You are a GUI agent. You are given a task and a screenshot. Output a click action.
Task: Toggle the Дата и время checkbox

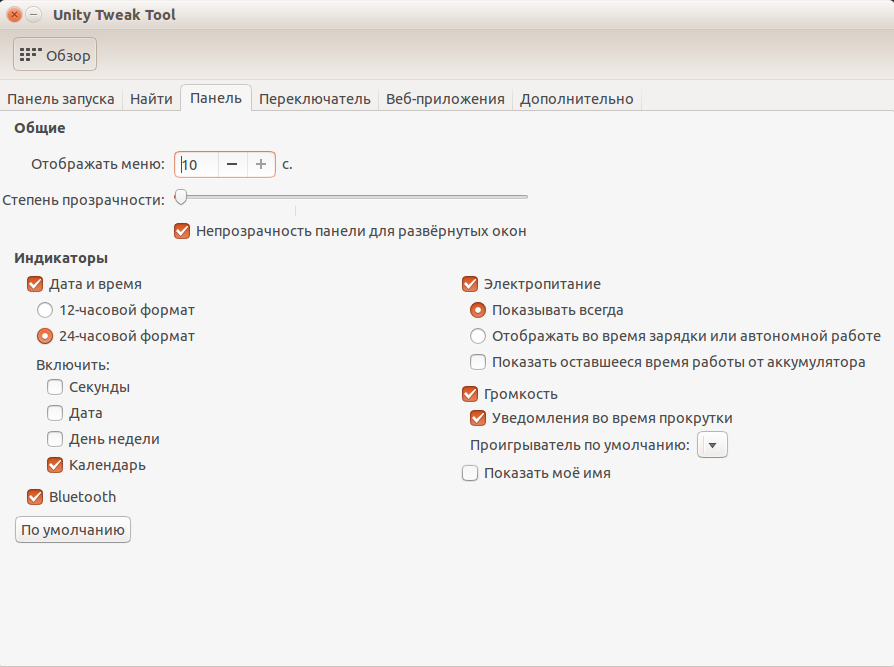(35, 284)
